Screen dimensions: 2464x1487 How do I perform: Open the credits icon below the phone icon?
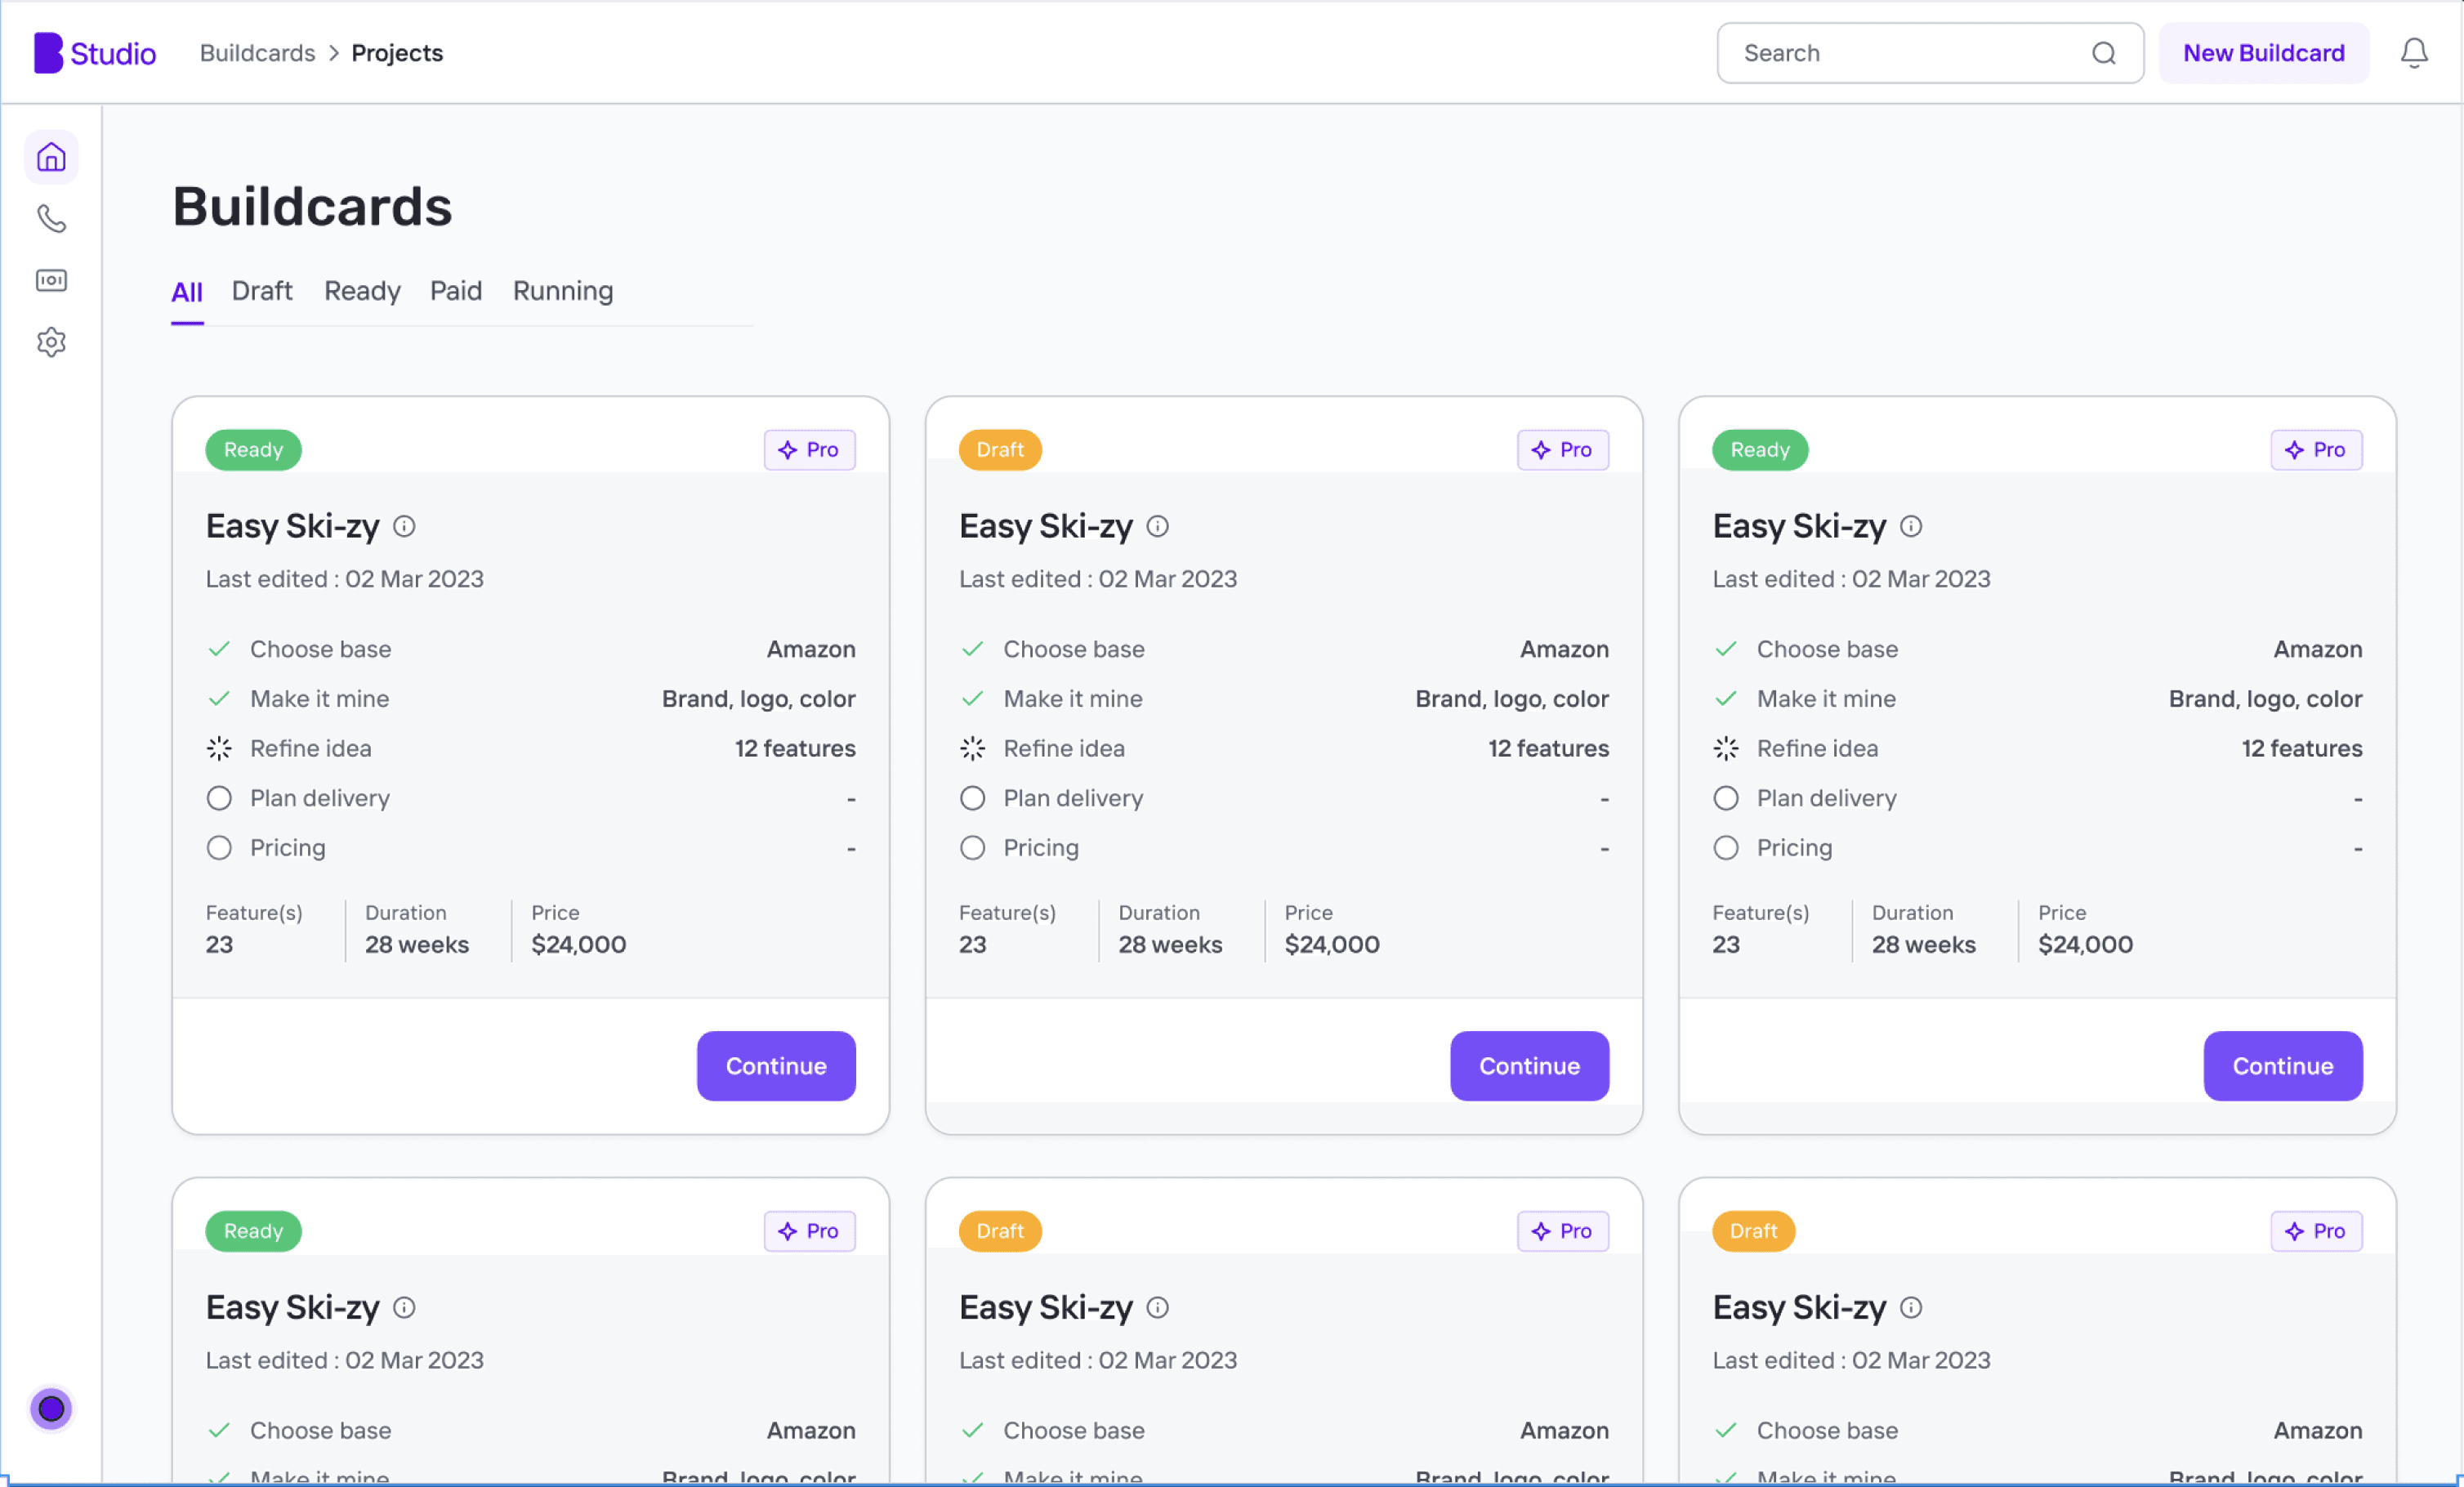(51, 280)
